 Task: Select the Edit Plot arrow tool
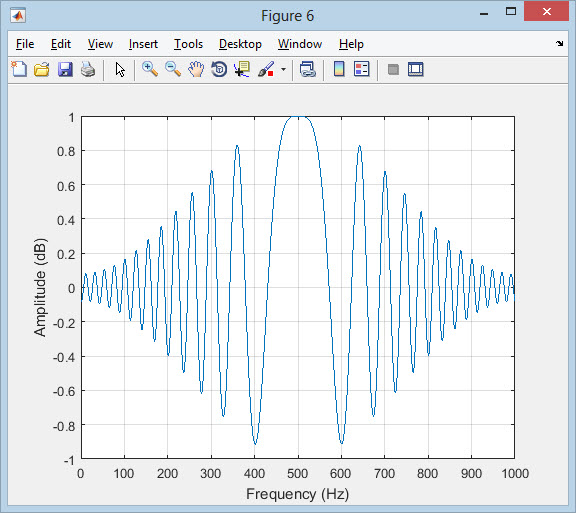pyautogui.click(x=120, y=69)
